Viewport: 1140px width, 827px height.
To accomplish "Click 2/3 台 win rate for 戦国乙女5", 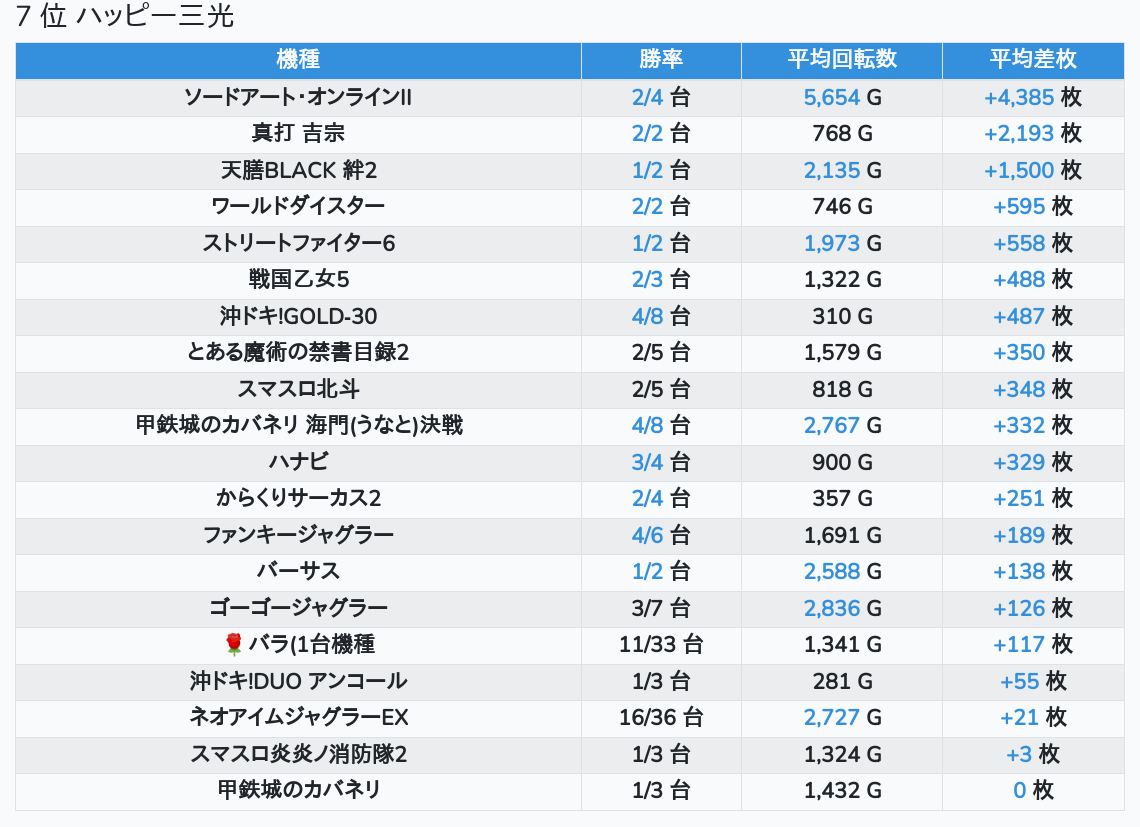I will (661, 279).
